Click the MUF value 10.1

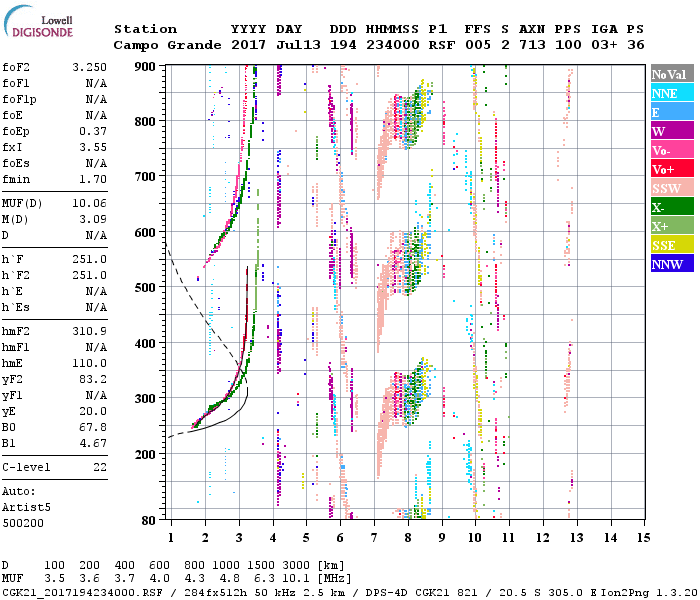click(296, 579)
